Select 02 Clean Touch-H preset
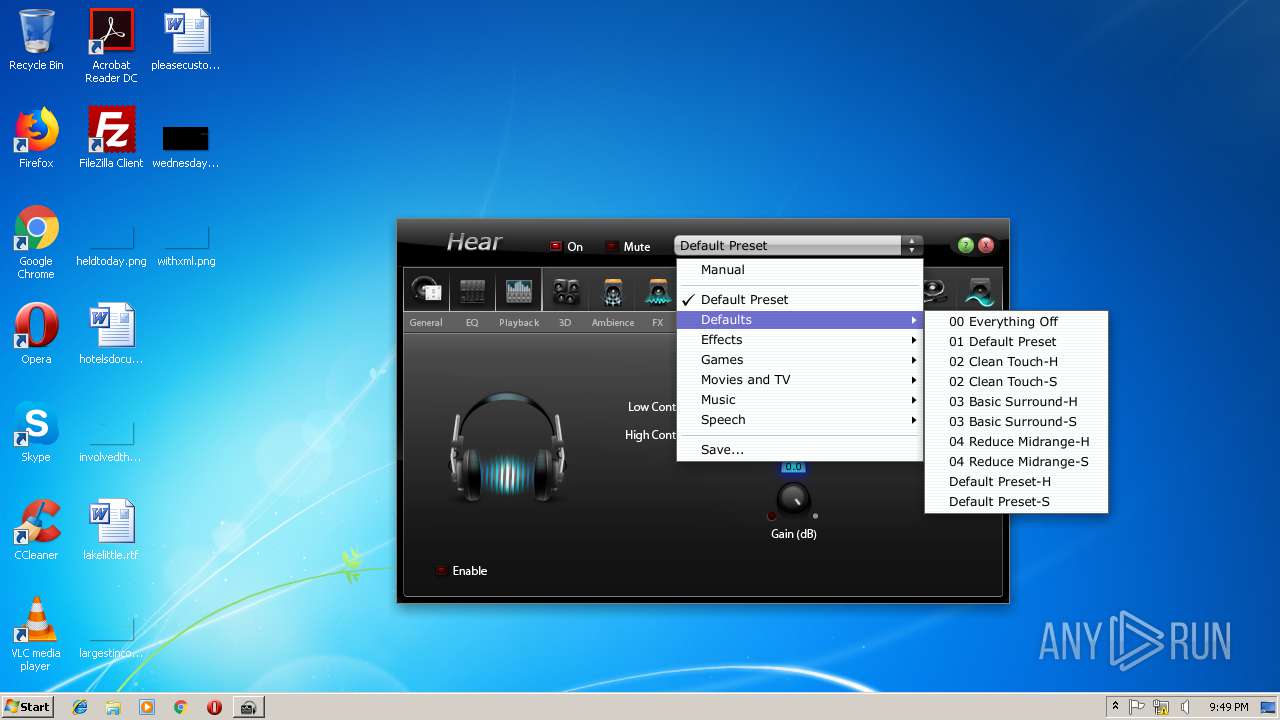1280x720 pixels. tap(1016, 362)
